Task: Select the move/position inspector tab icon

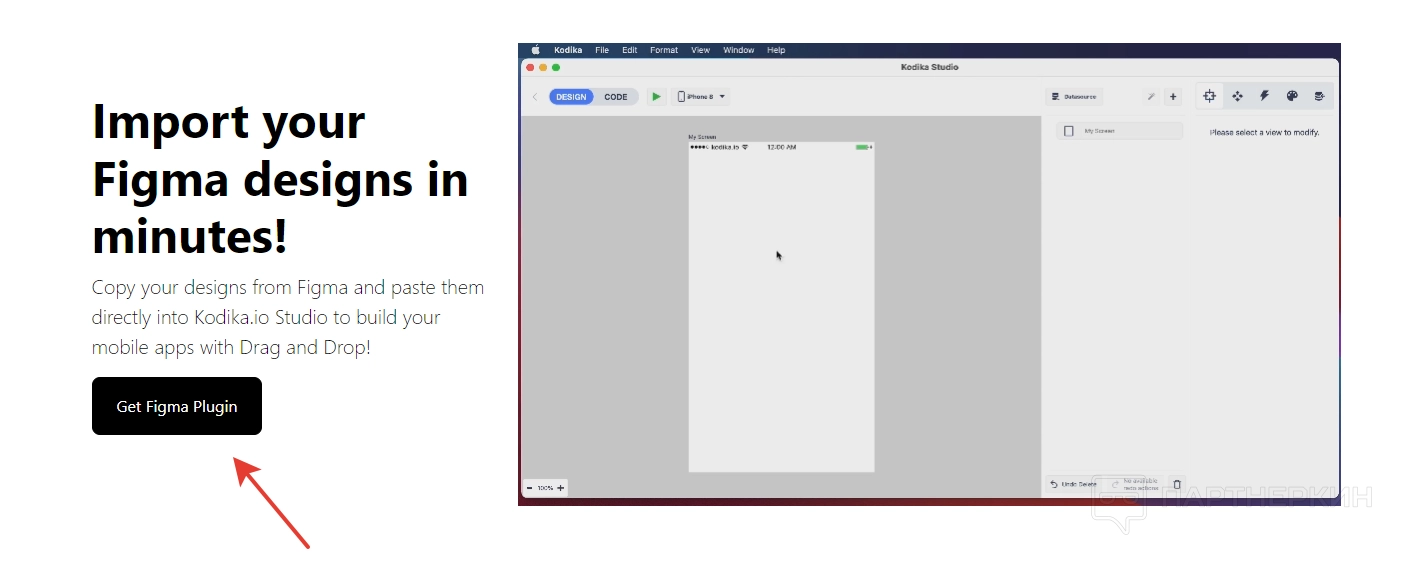Action: tap(1237, 96)
